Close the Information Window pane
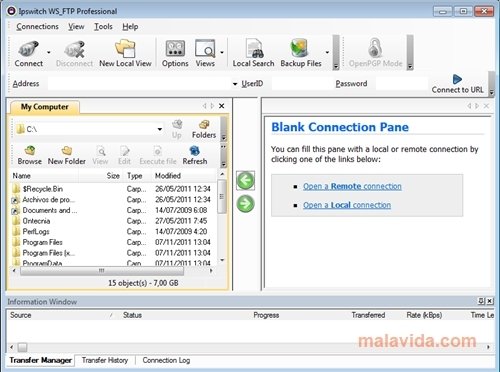 tap(489, 301)
